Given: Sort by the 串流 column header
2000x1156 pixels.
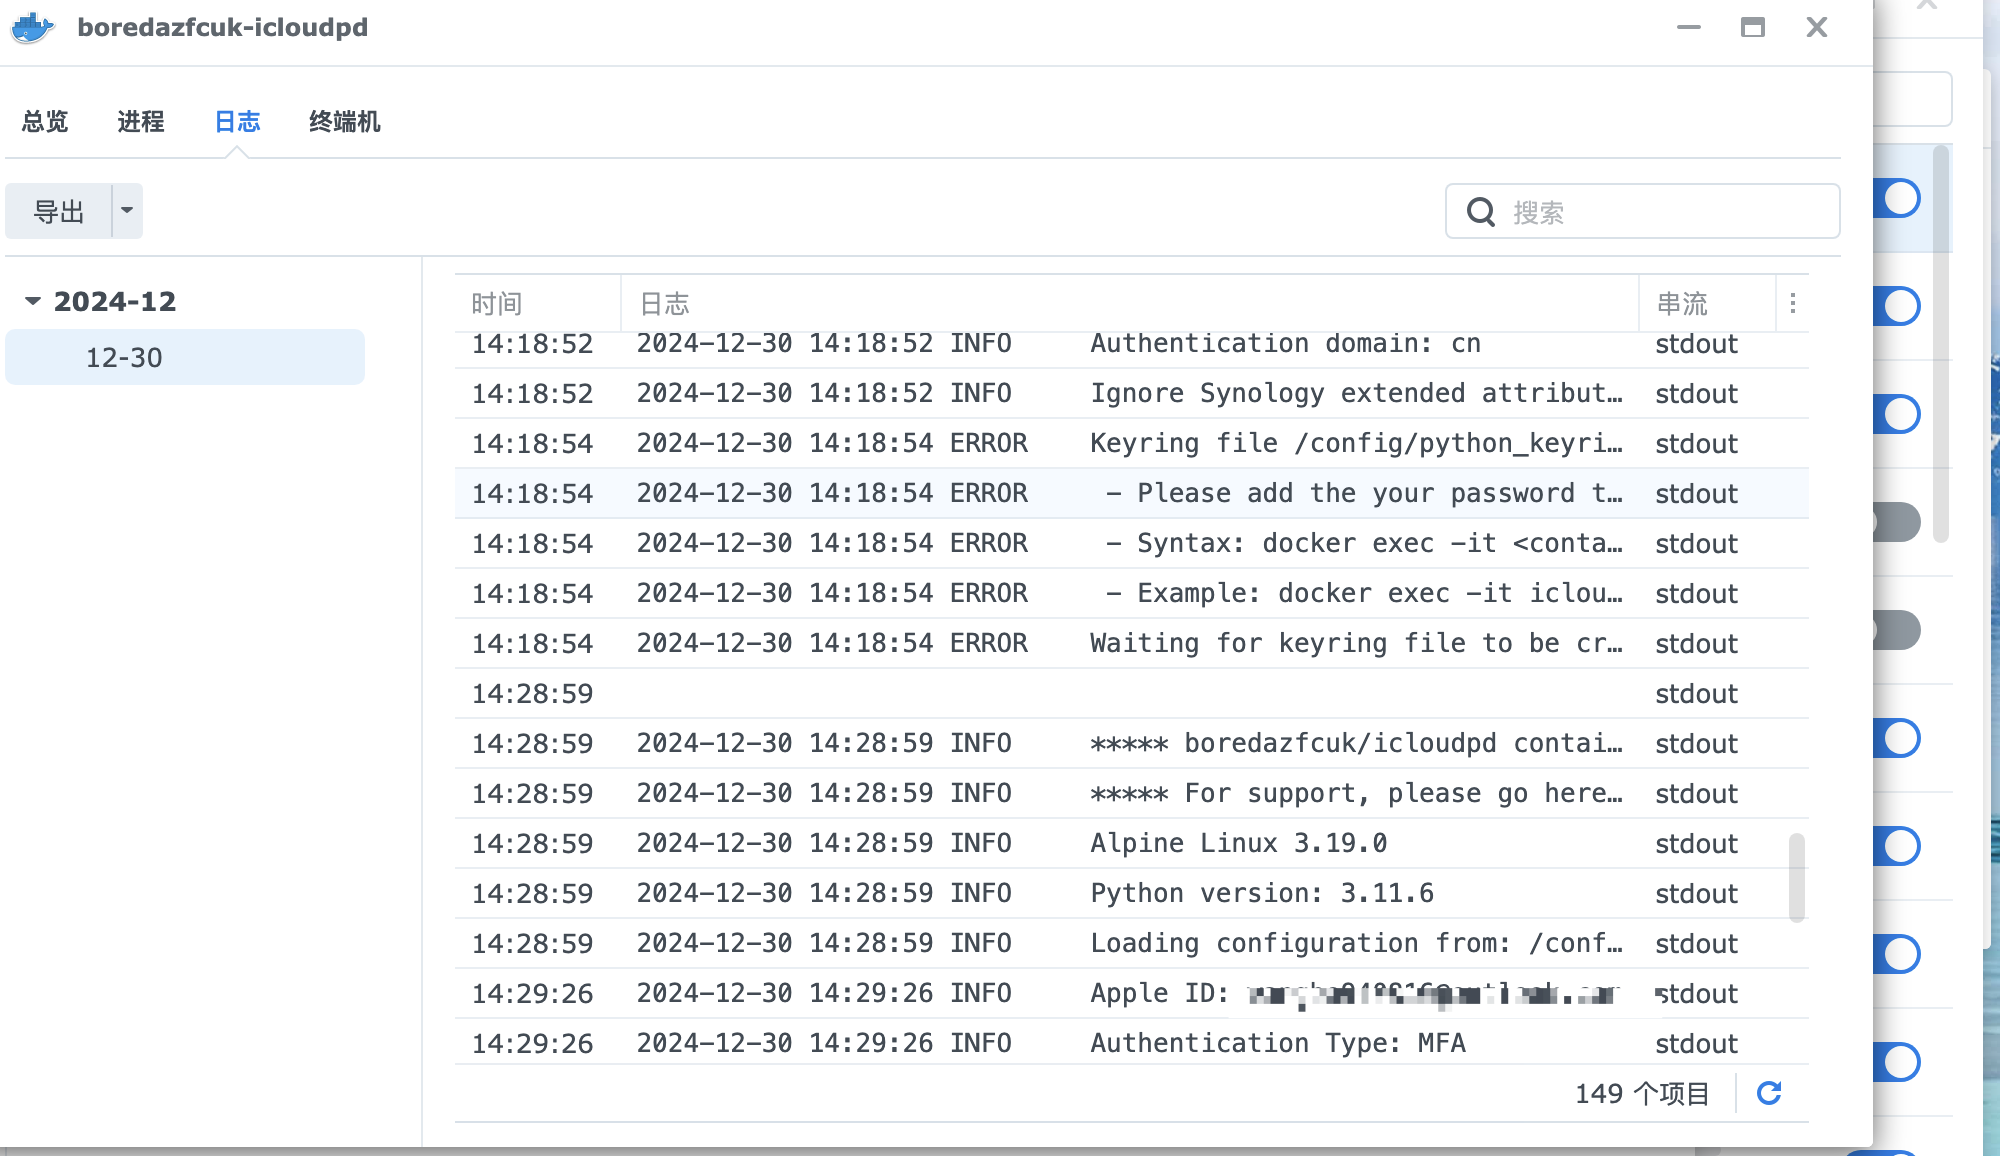Looking at the screenshot, I should 1708,303.
